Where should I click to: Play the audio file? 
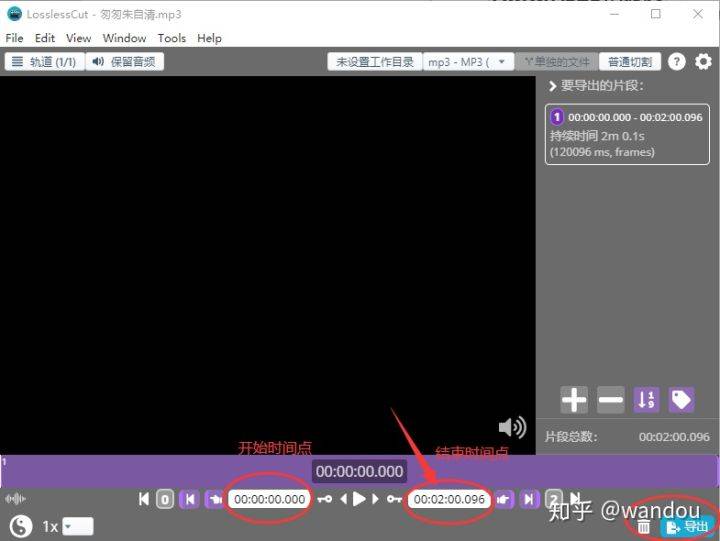point(359,499)
